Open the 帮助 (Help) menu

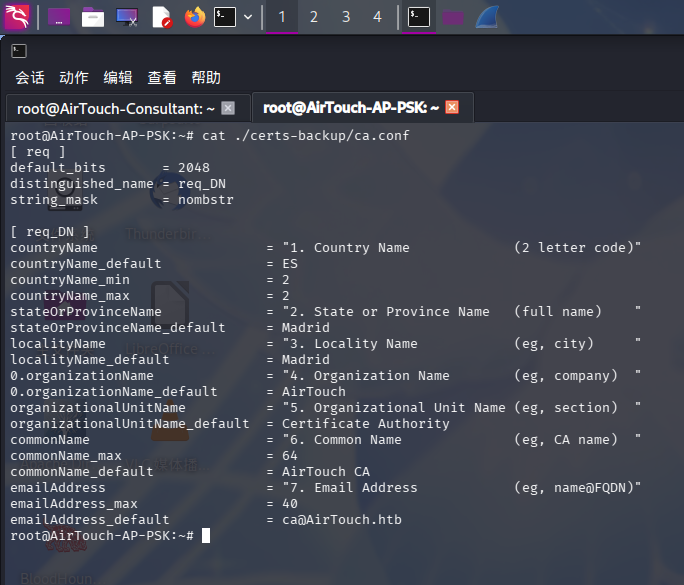(x=206, y=78)
